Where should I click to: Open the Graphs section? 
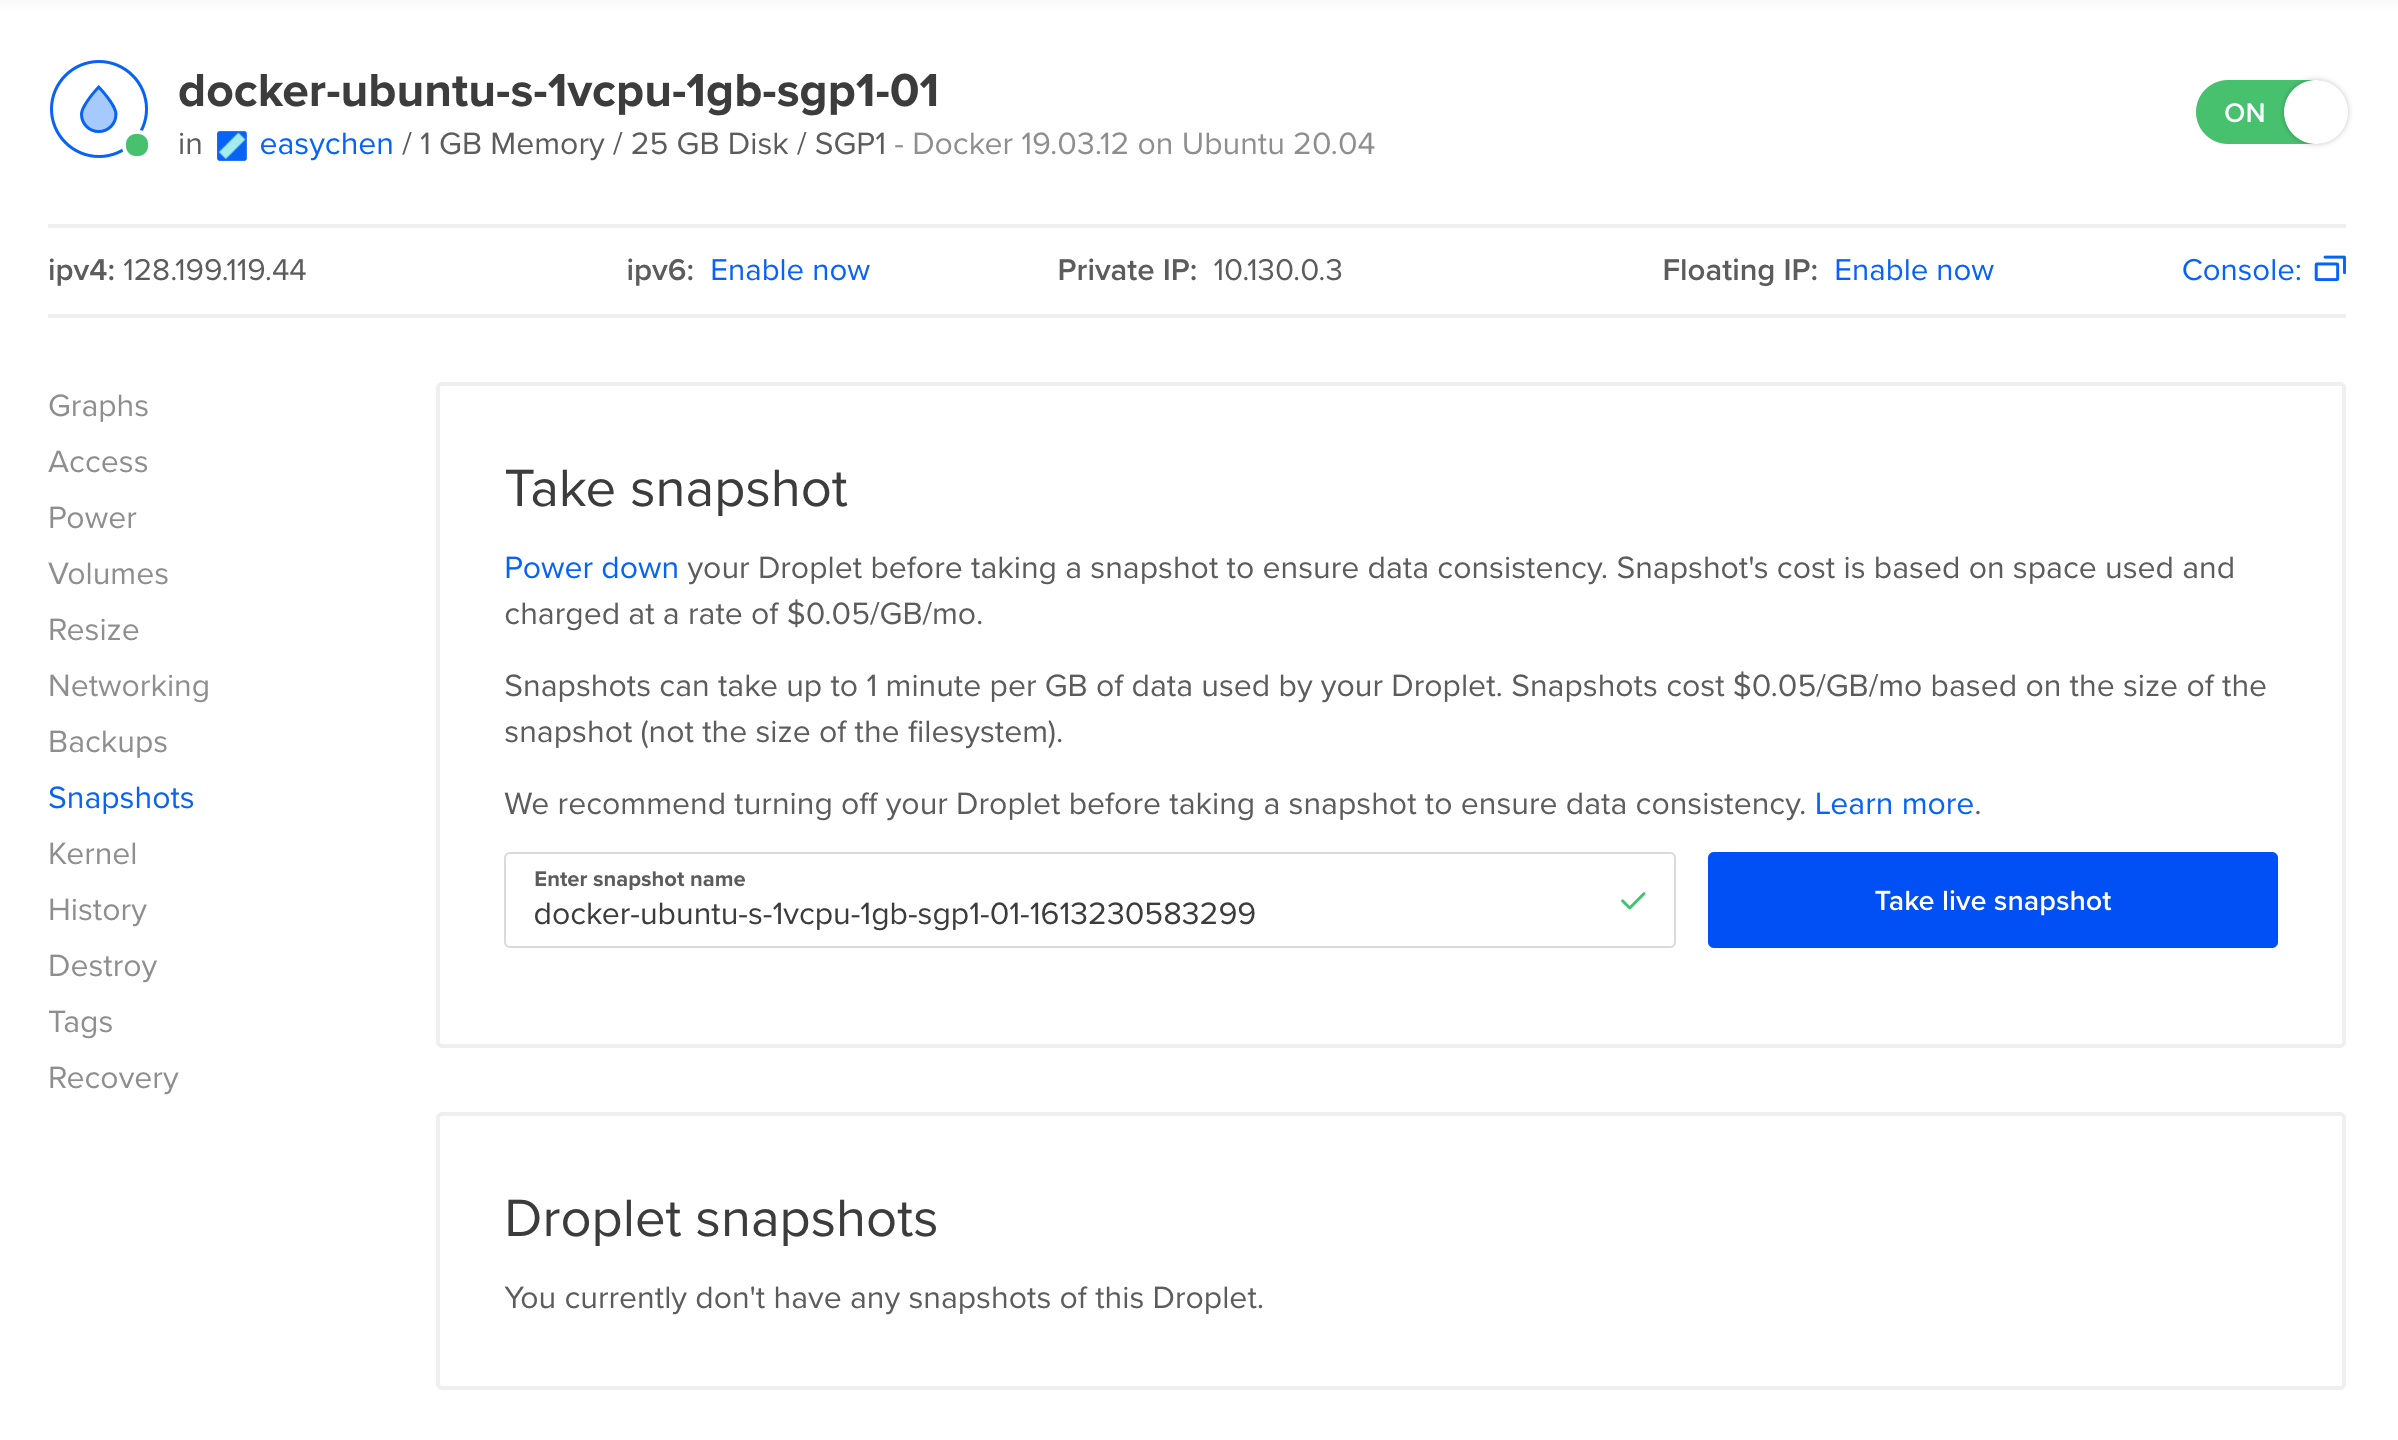click(x=98, y=406)
